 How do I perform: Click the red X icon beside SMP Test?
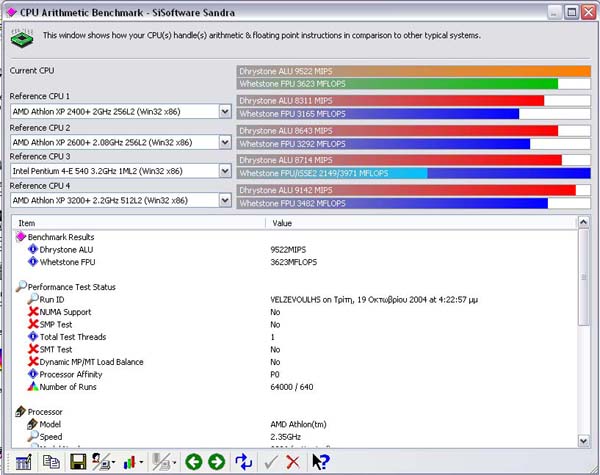(33, 324)
